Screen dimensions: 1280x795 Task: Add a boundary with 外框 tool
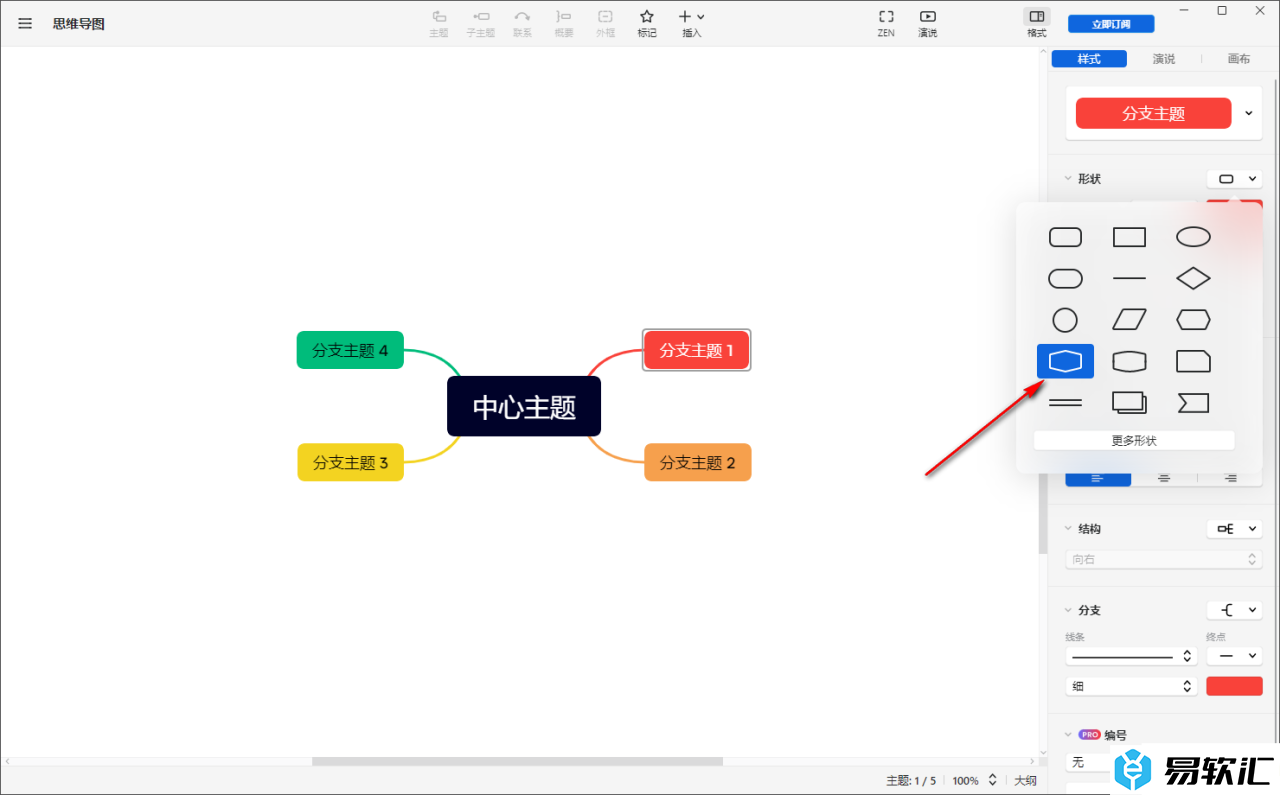point(605,23)
